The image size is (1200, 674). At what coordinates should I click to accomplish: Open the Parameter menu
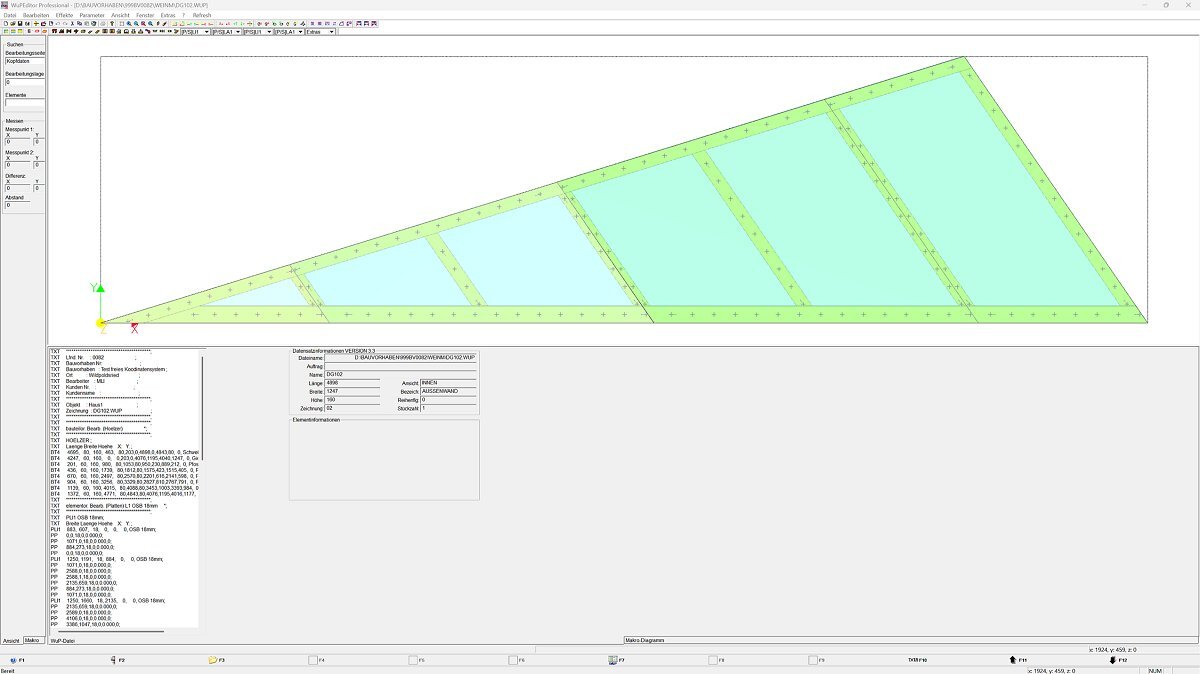[x=92, y=15]
